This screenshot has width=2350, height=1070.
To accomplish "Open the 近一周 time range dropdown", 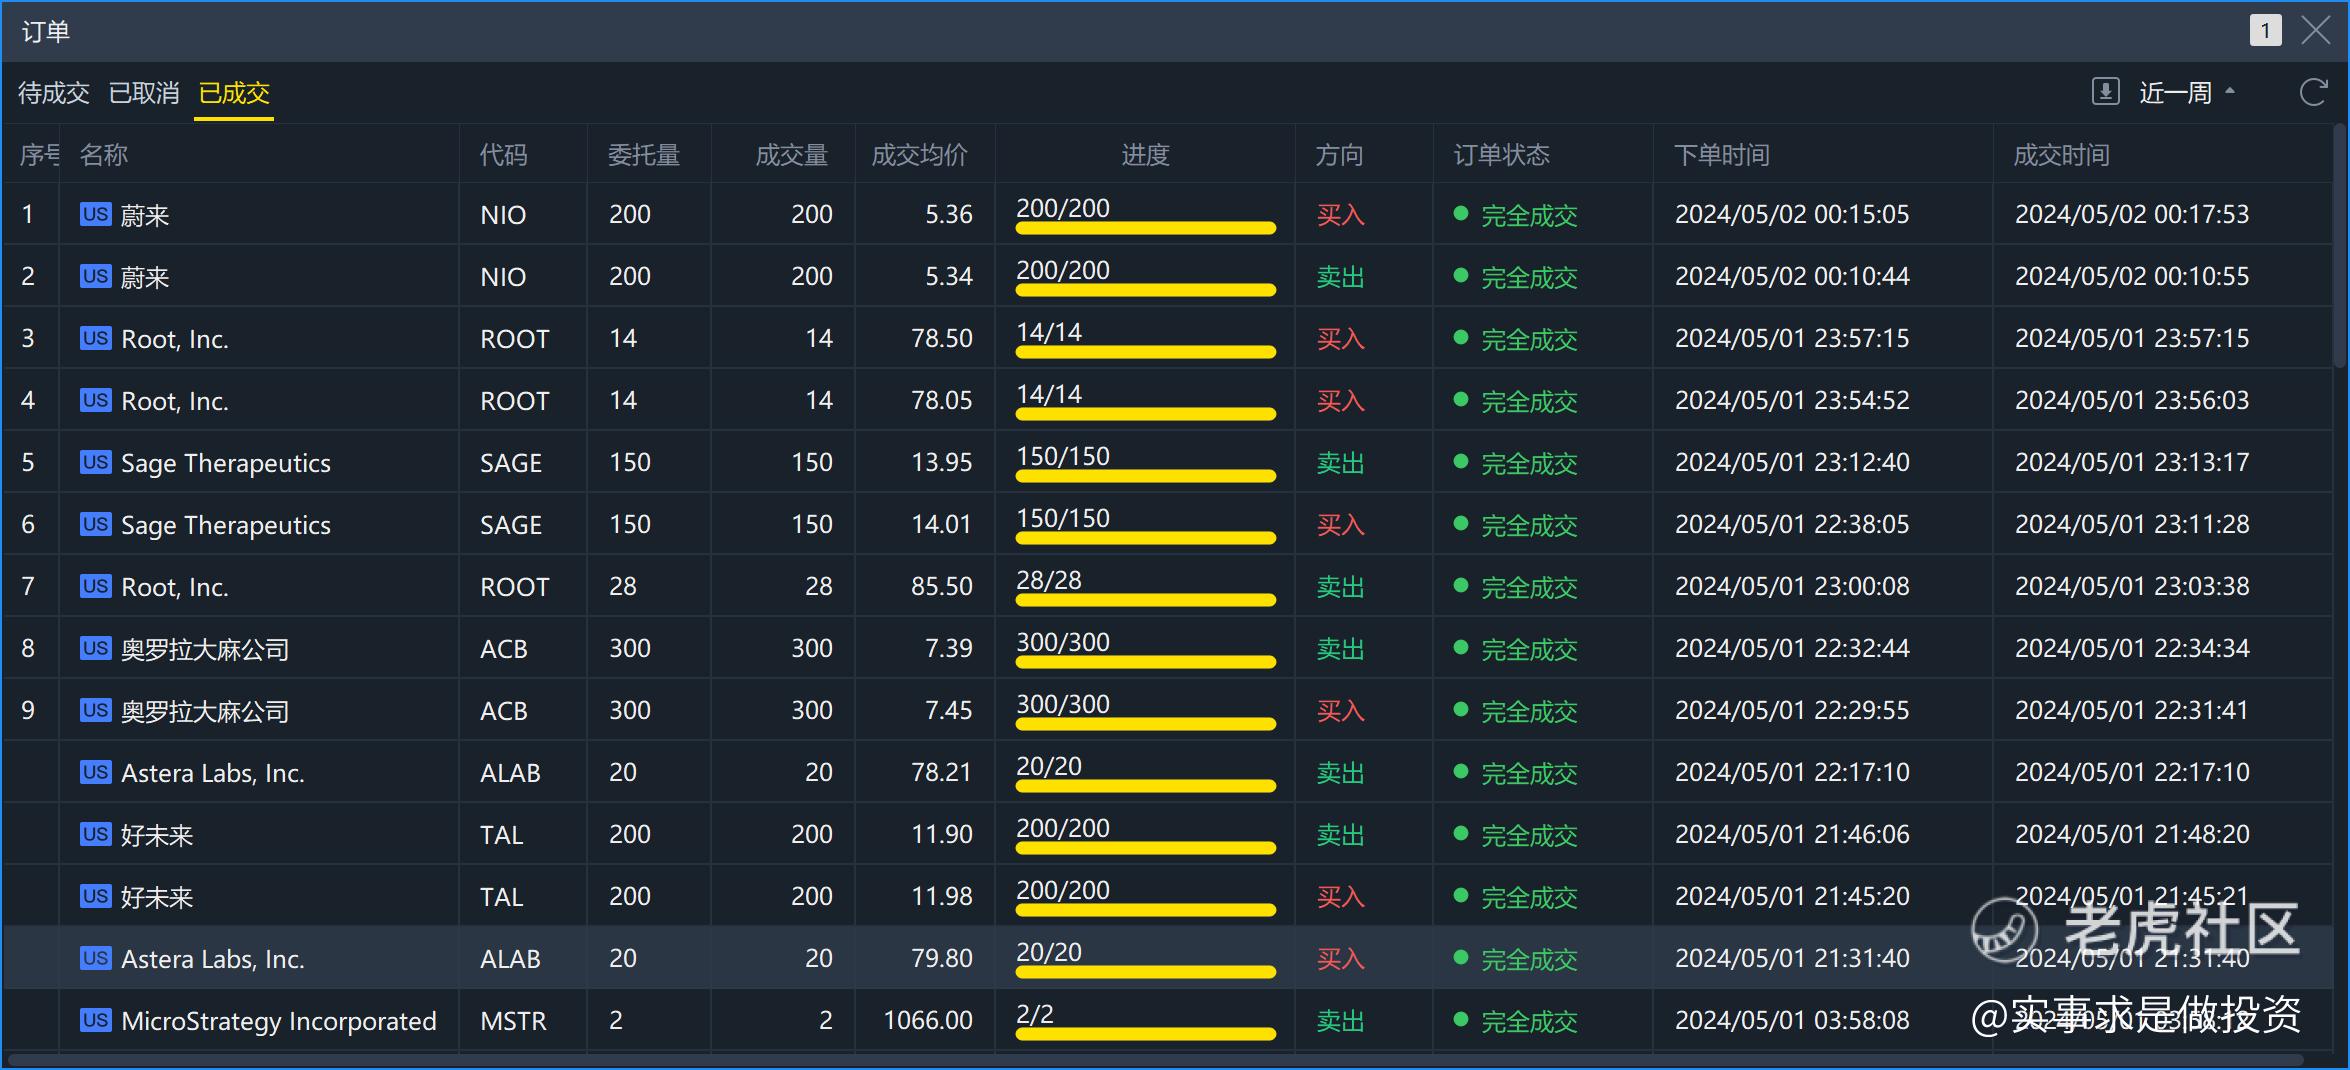I will [2187, 93].
